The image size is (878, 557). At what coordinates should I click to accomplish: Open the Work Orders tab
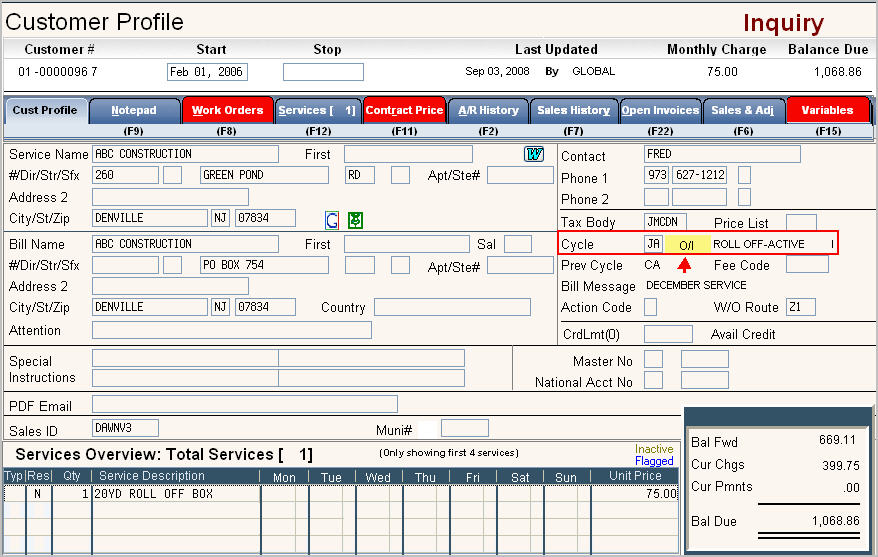(x=227, y=110)
